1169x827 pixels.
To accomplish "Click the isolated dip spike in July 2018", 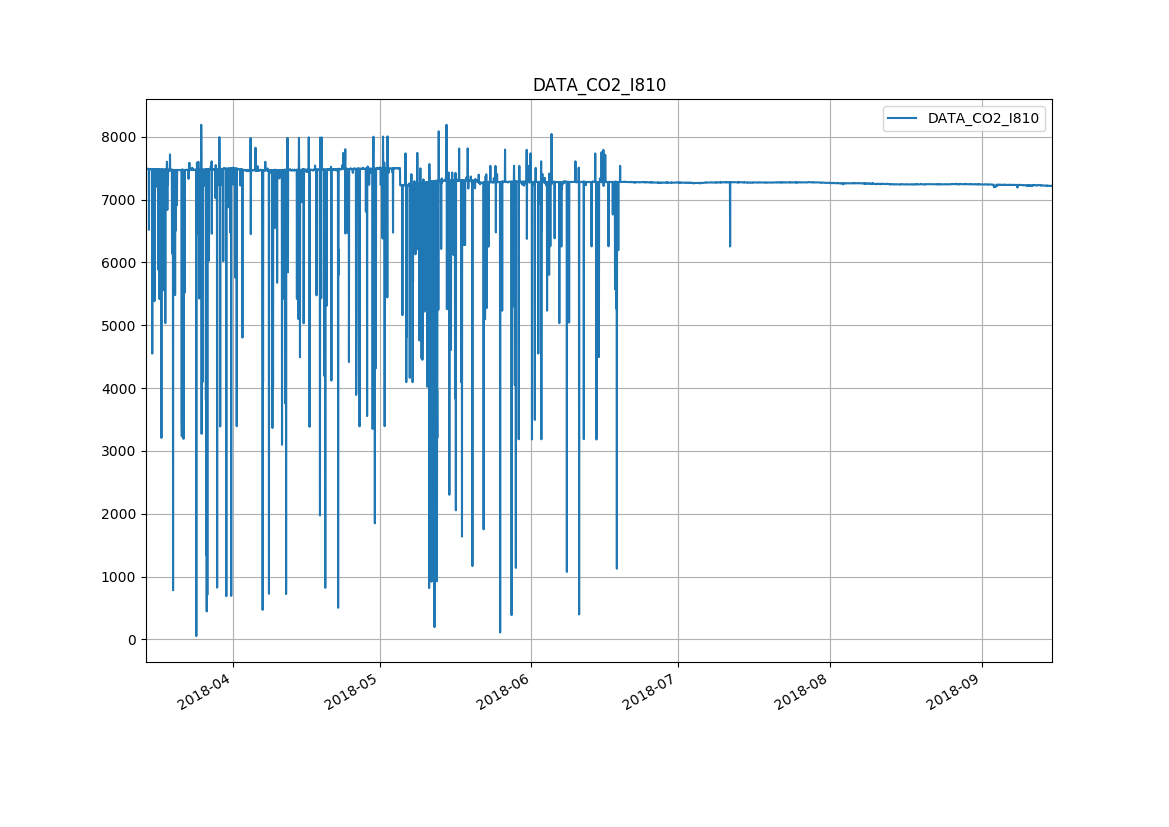I will (730, 220).
